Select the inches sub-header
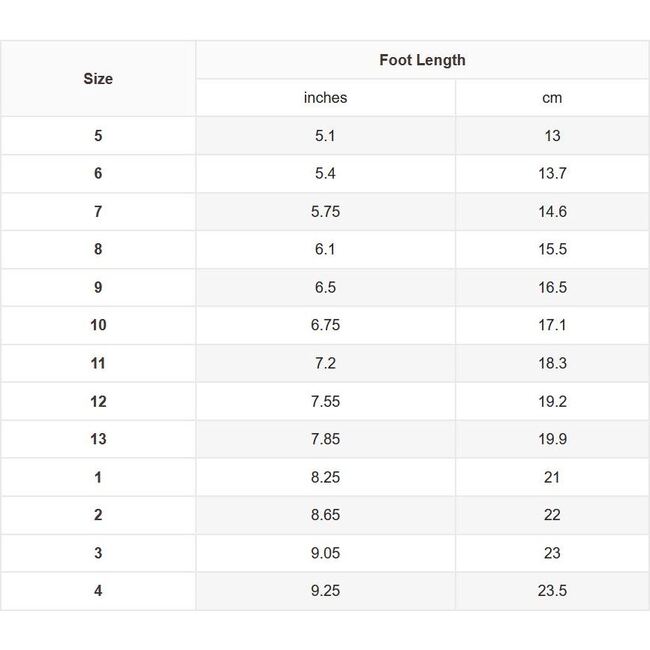 tap(325, 98)
